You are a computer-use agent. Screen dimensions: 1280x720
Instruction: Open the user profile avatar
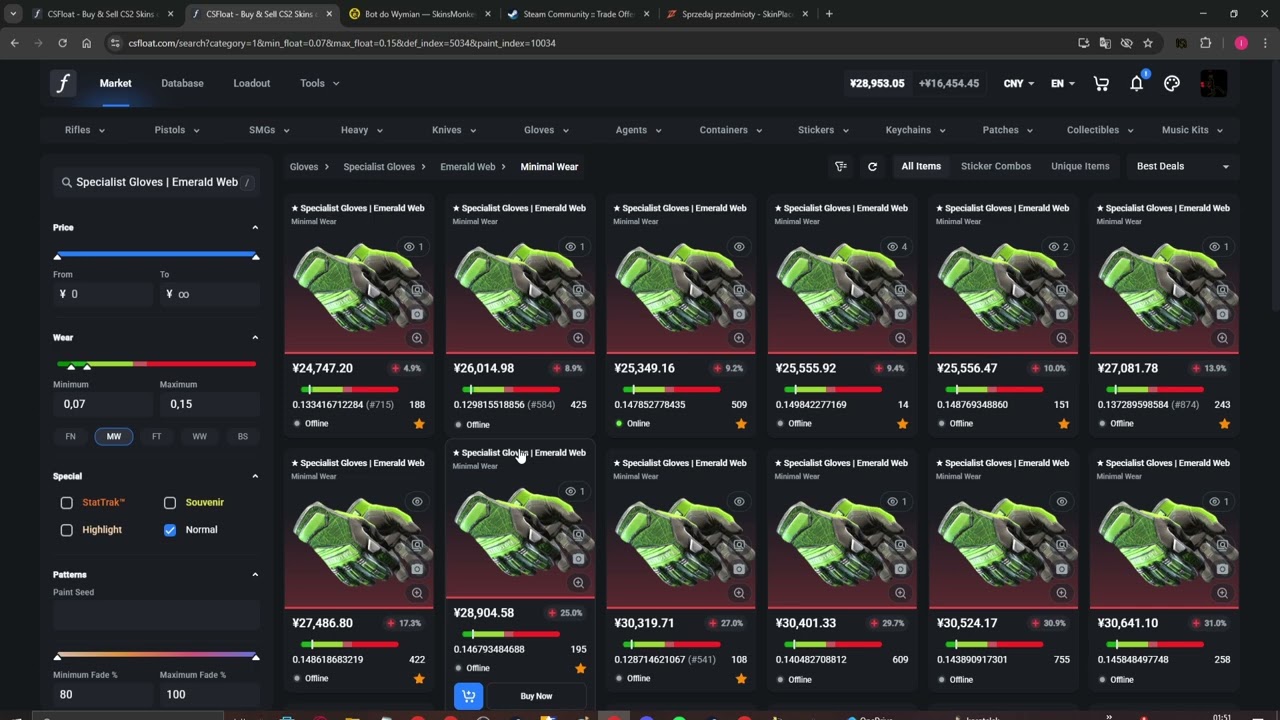click(x=1213, y=84)
